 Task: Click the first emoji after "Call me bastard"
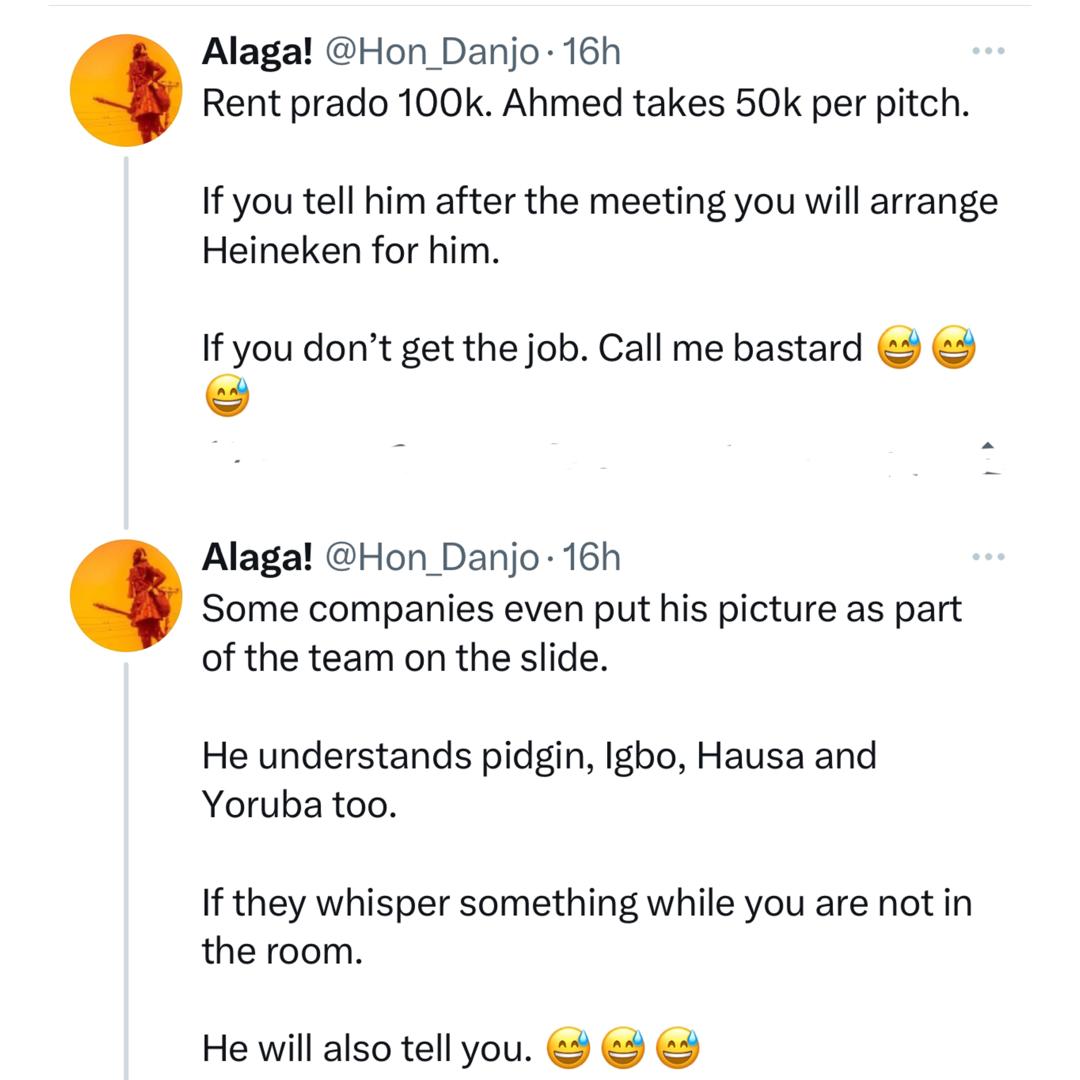point(898,350)
